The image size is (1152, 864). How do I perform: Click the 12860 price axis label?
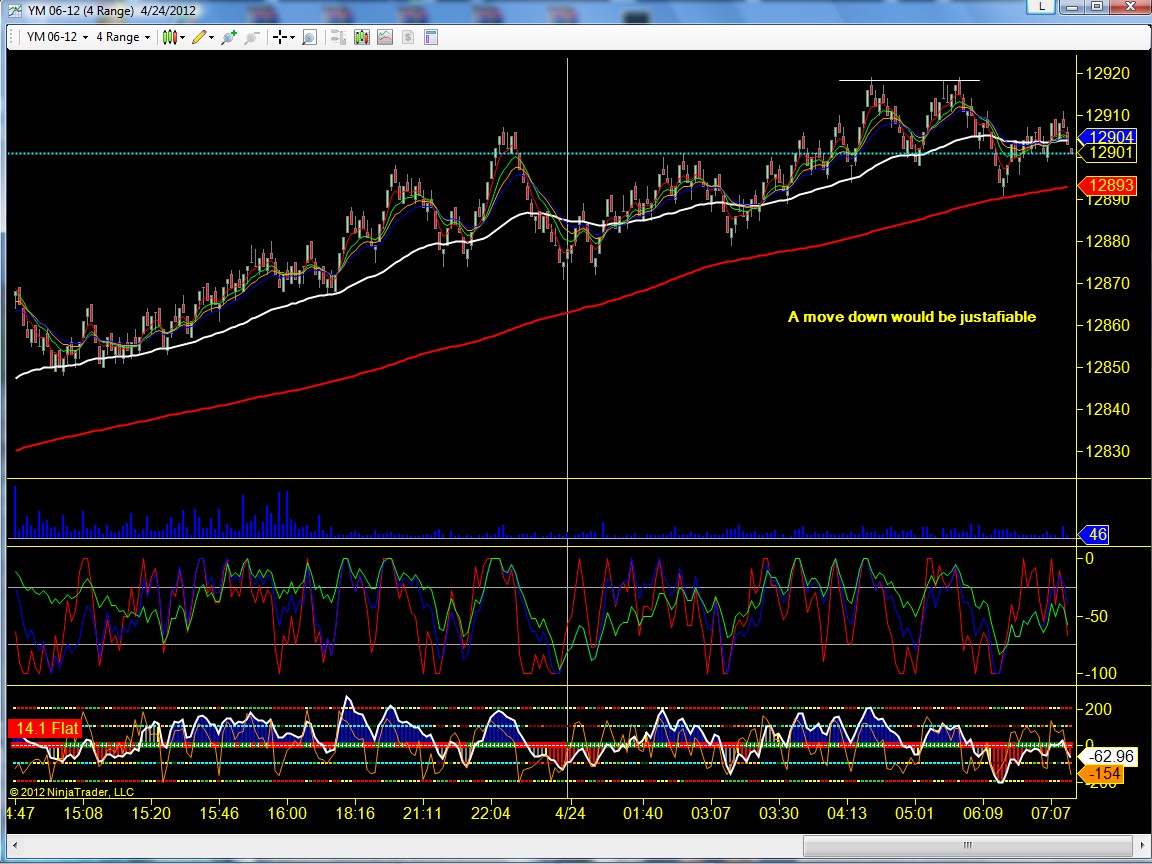pyautogui.click(x=1107, y=325)
